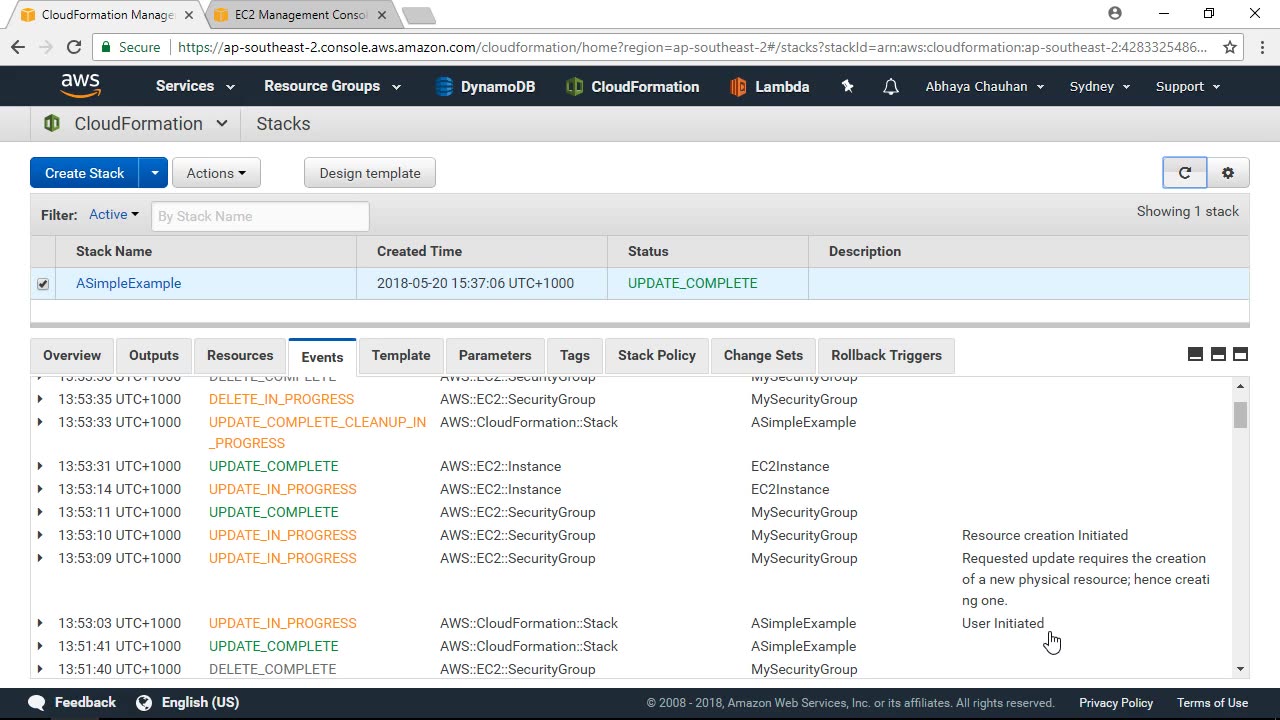Expand the 13:53:10 Resource creation Initiated row
Viewport: 1280px width, 720px height.
click(x=40, y=535)
